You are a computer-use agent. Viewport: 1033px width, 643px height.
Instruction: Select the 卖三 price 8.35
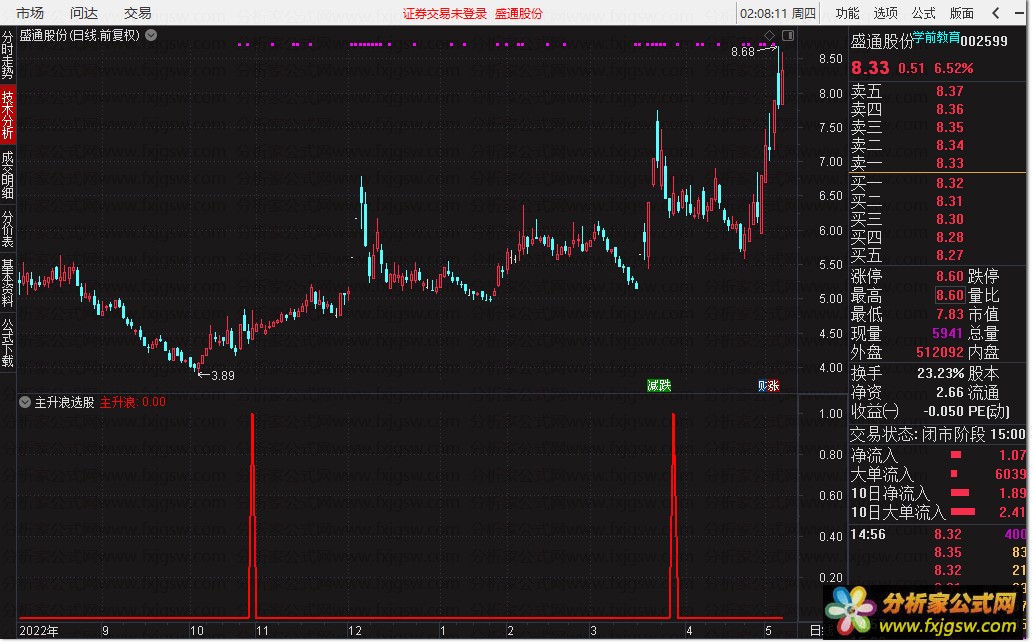(x=950, y=127)
